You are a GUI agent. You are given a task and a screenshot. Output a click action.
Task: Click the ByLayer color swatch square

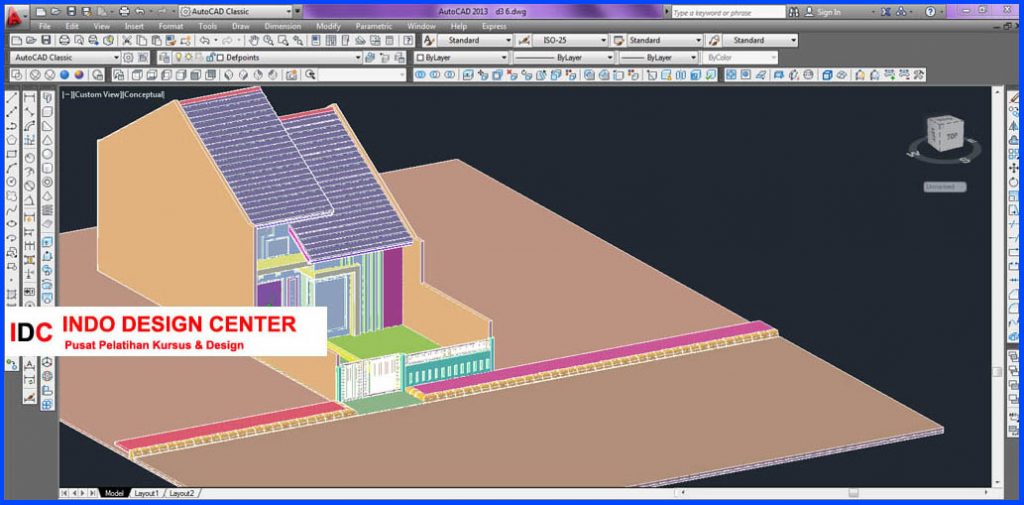point(421,57)
